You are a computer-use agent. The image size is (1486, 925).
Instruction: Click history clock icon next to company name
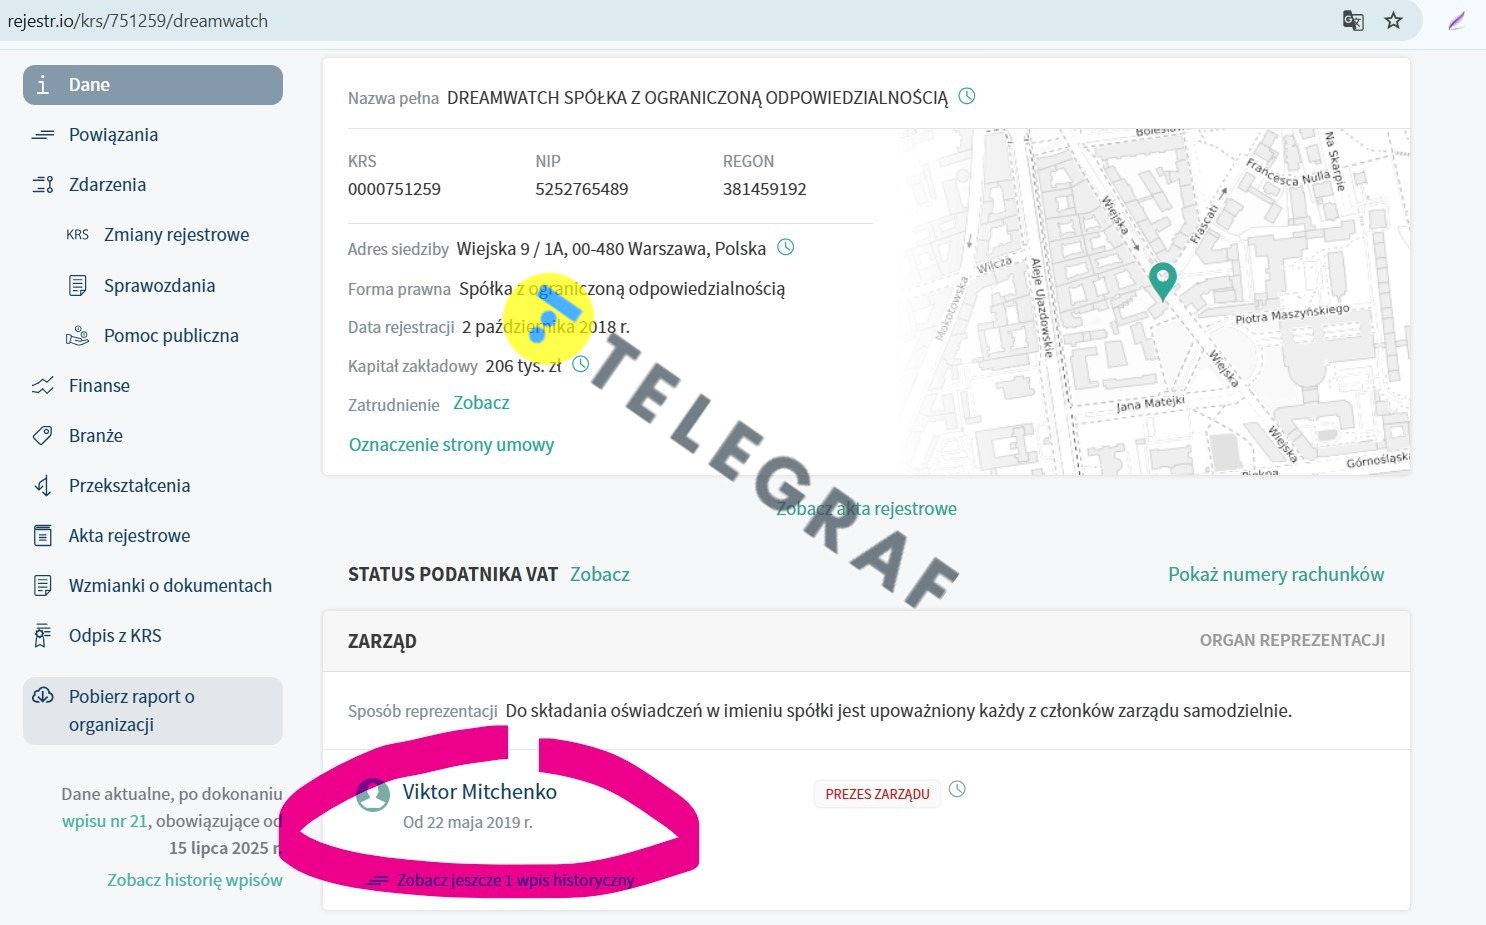tap(967, 97)
